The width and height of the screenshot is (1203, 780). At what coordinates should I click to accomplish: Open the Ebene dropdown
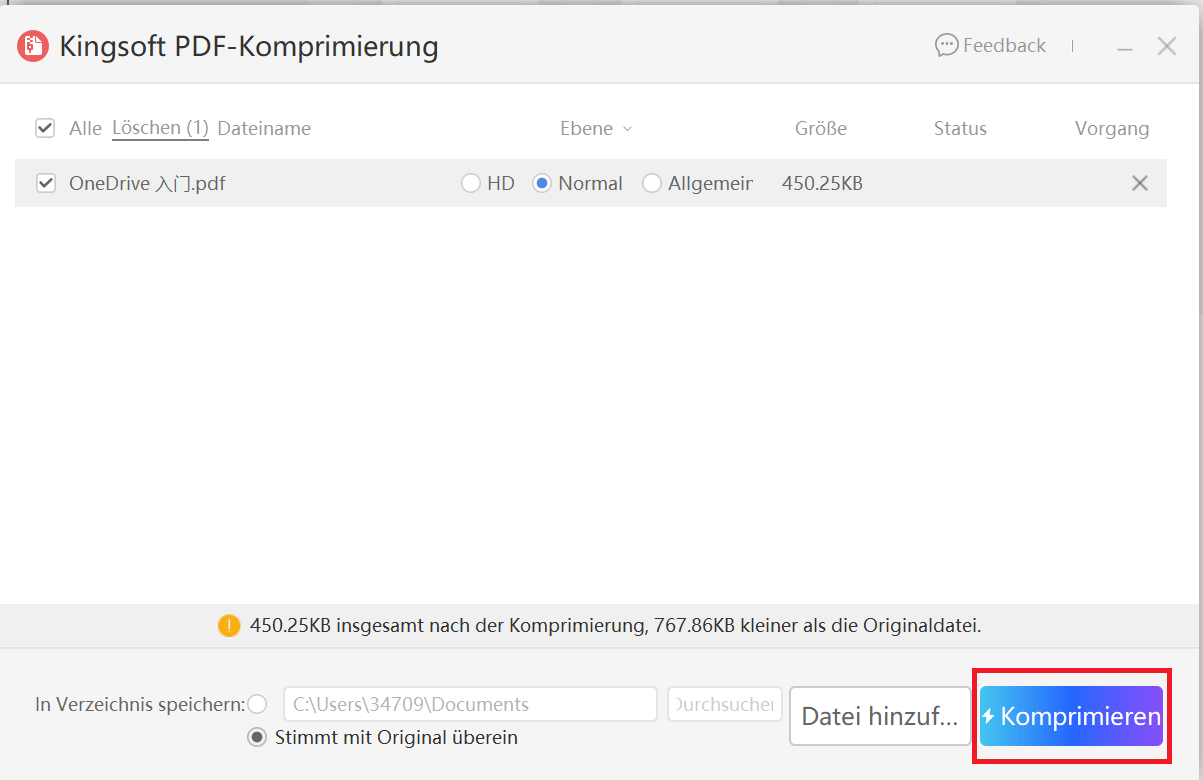pos(596,128)
